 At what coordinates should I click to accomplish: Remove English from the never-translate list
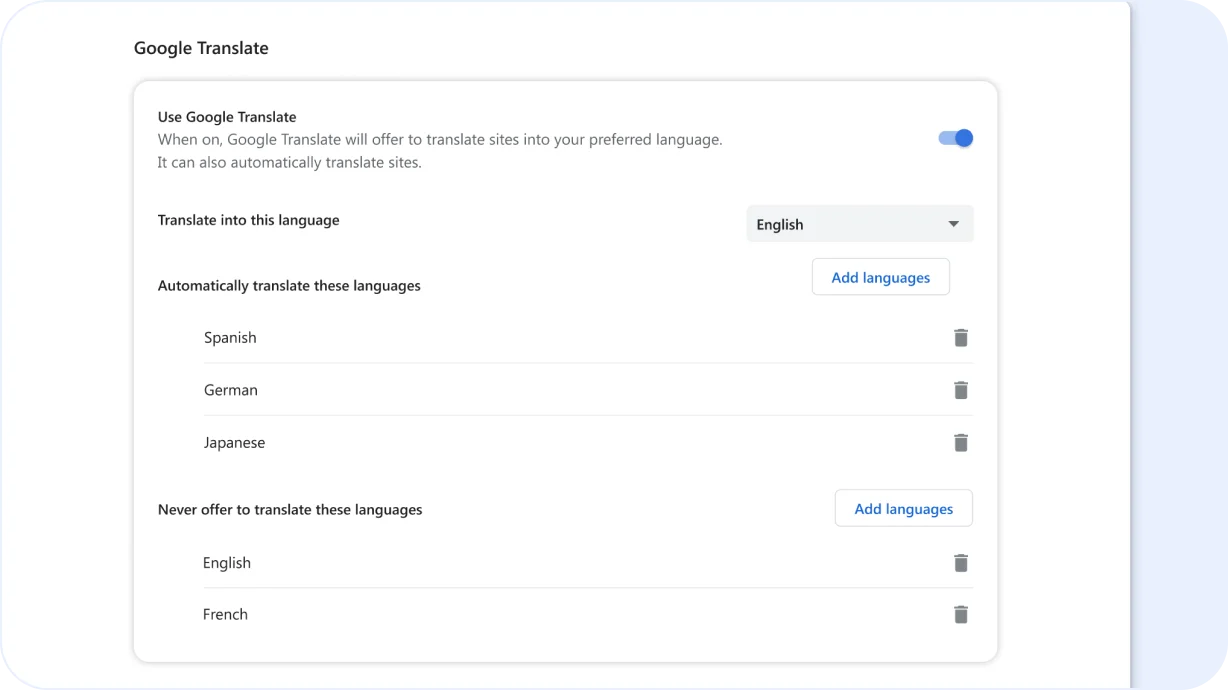pos(961,563)
